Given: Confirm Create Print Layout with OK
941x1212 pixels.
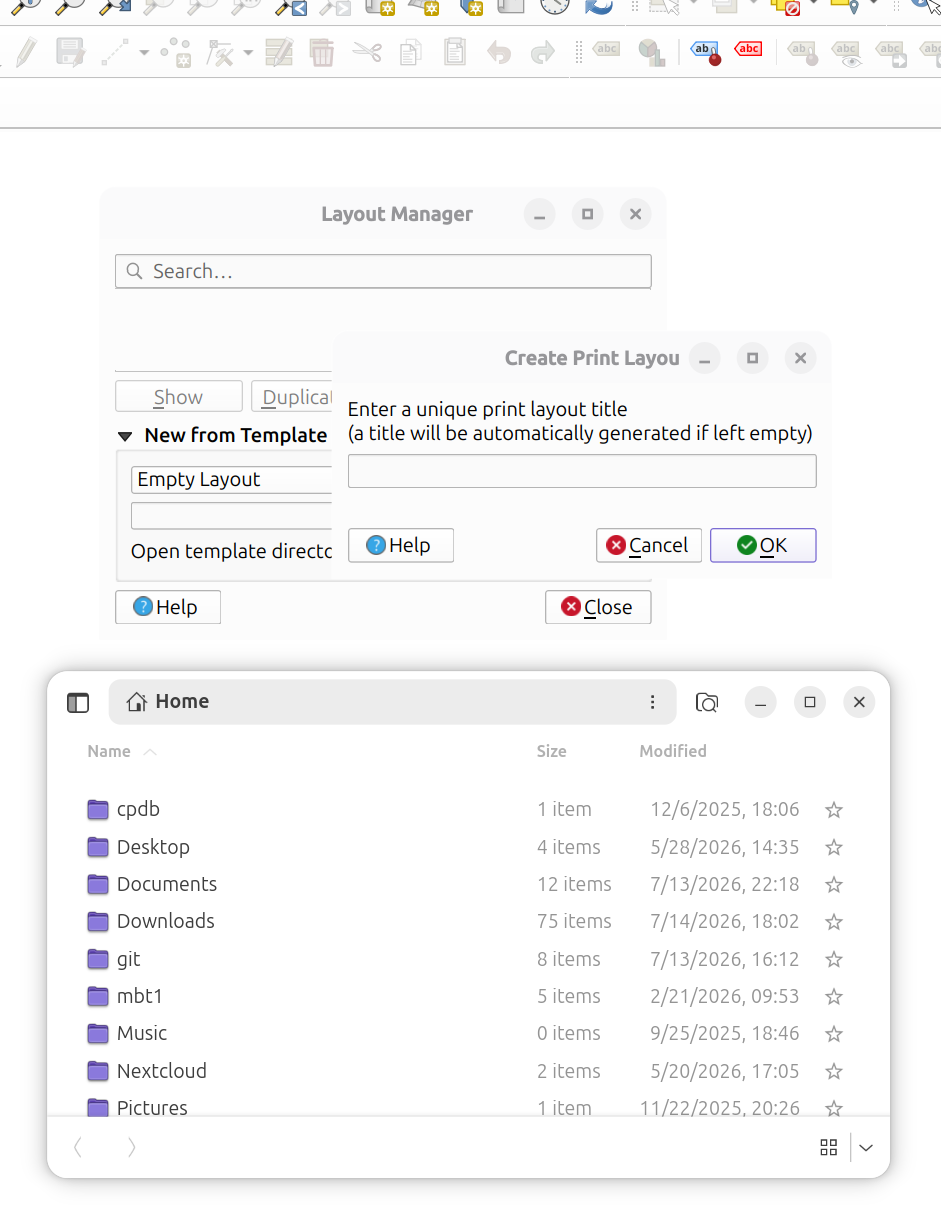Looking at the screenshot, I should pos(763,545).
